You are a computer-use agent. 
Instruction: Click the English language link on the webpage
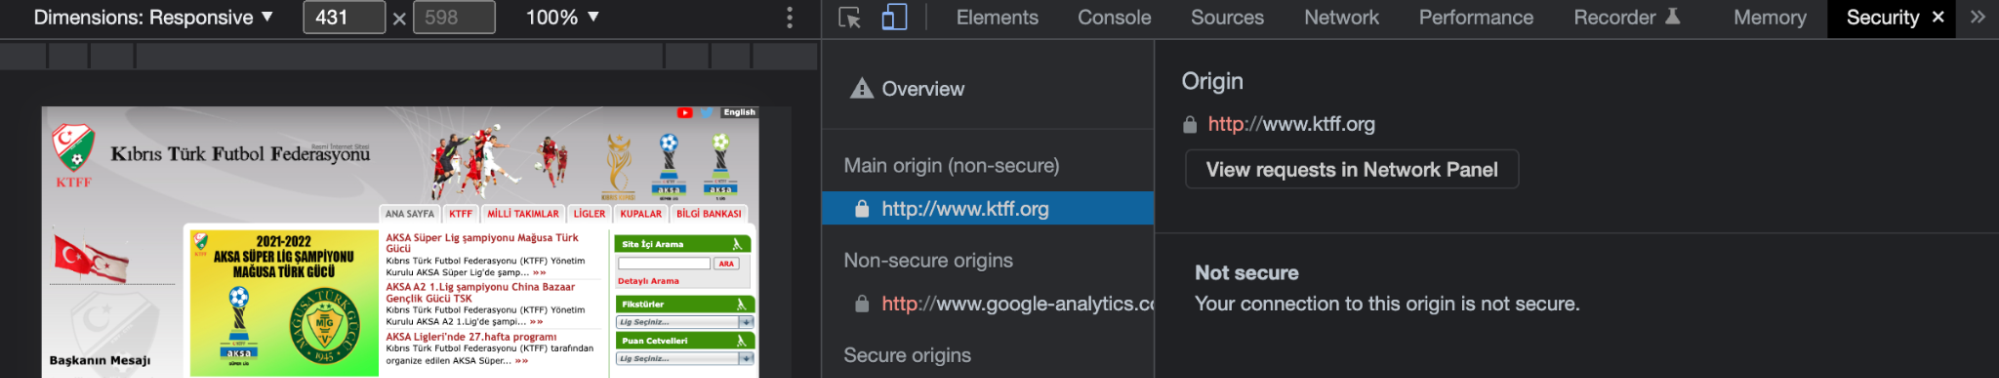pos(739,113)
